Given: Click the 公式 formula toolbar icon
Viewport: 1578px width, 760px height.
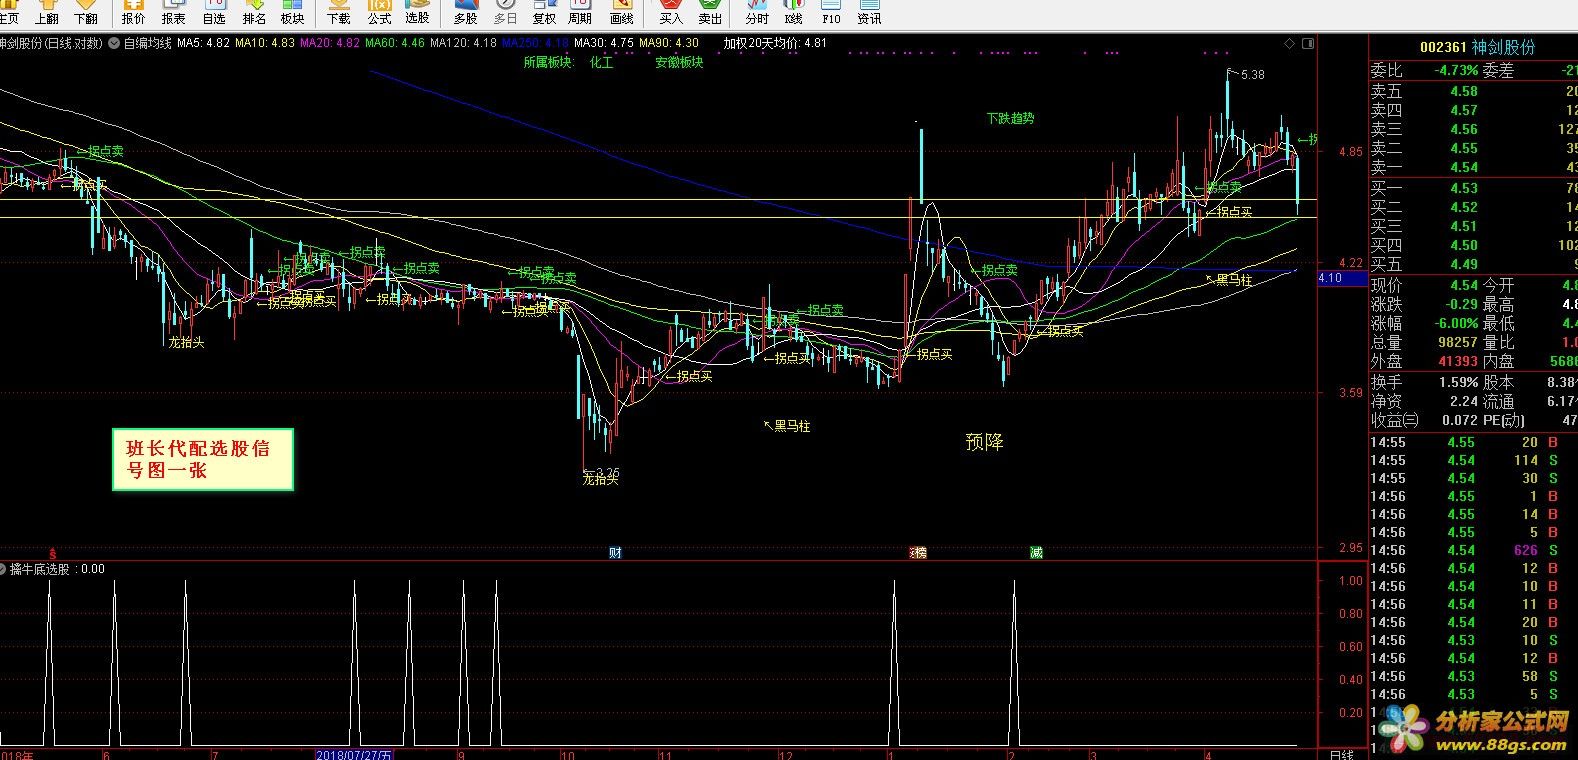Looking at the screenshot, I should coord(379,12).
